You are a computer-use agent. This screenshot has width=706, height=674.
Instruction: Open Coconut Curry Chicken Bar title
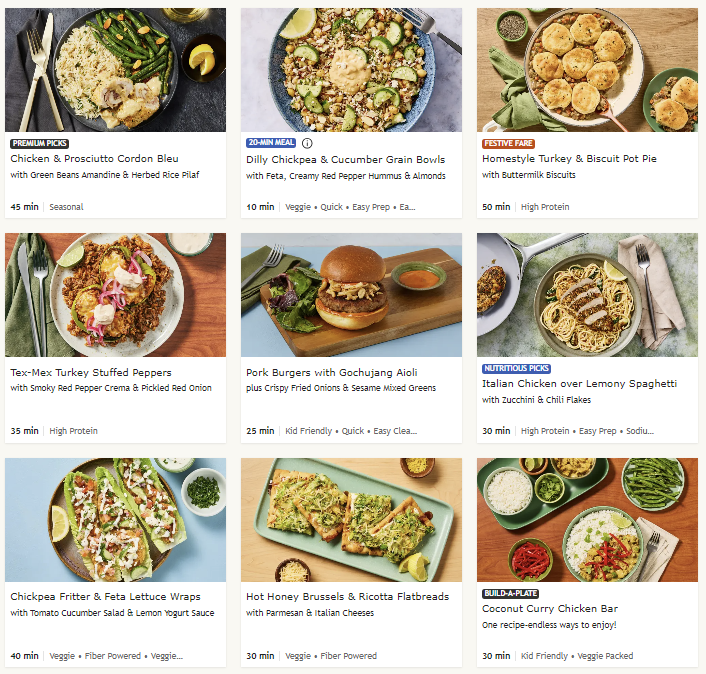pos(550,609)
